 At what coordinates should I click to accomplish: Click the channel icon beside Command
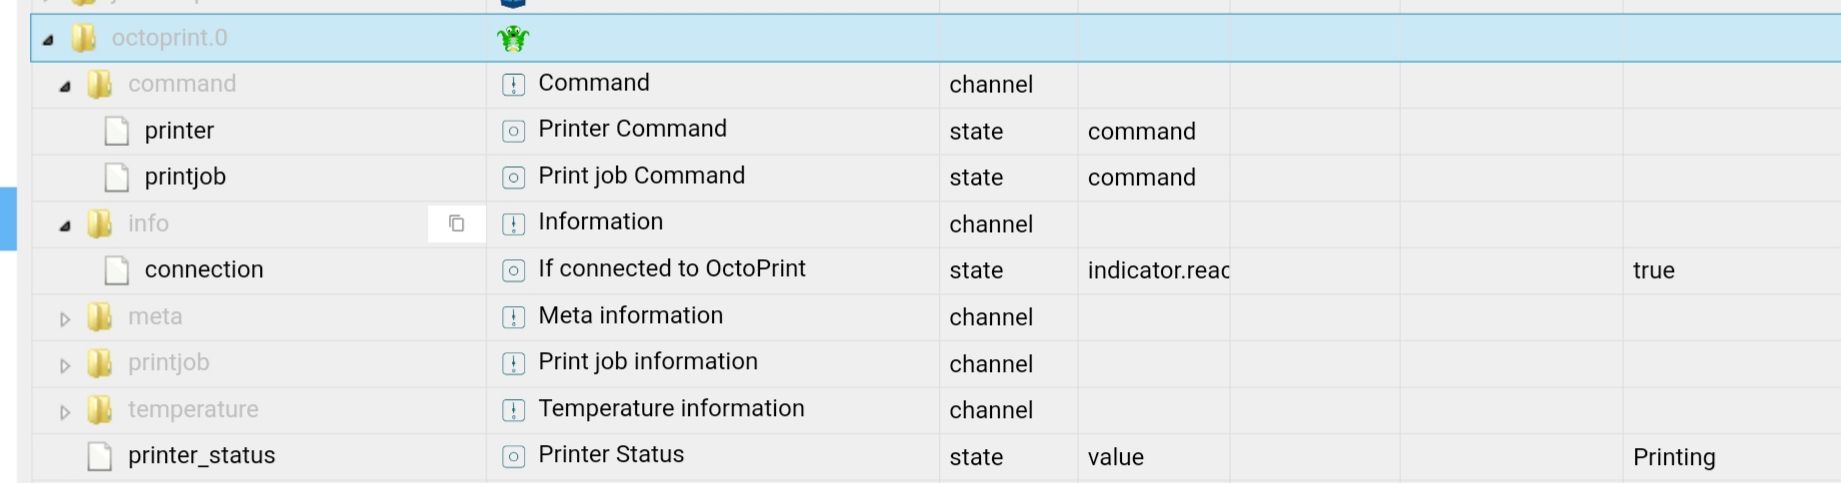[513, 85]
